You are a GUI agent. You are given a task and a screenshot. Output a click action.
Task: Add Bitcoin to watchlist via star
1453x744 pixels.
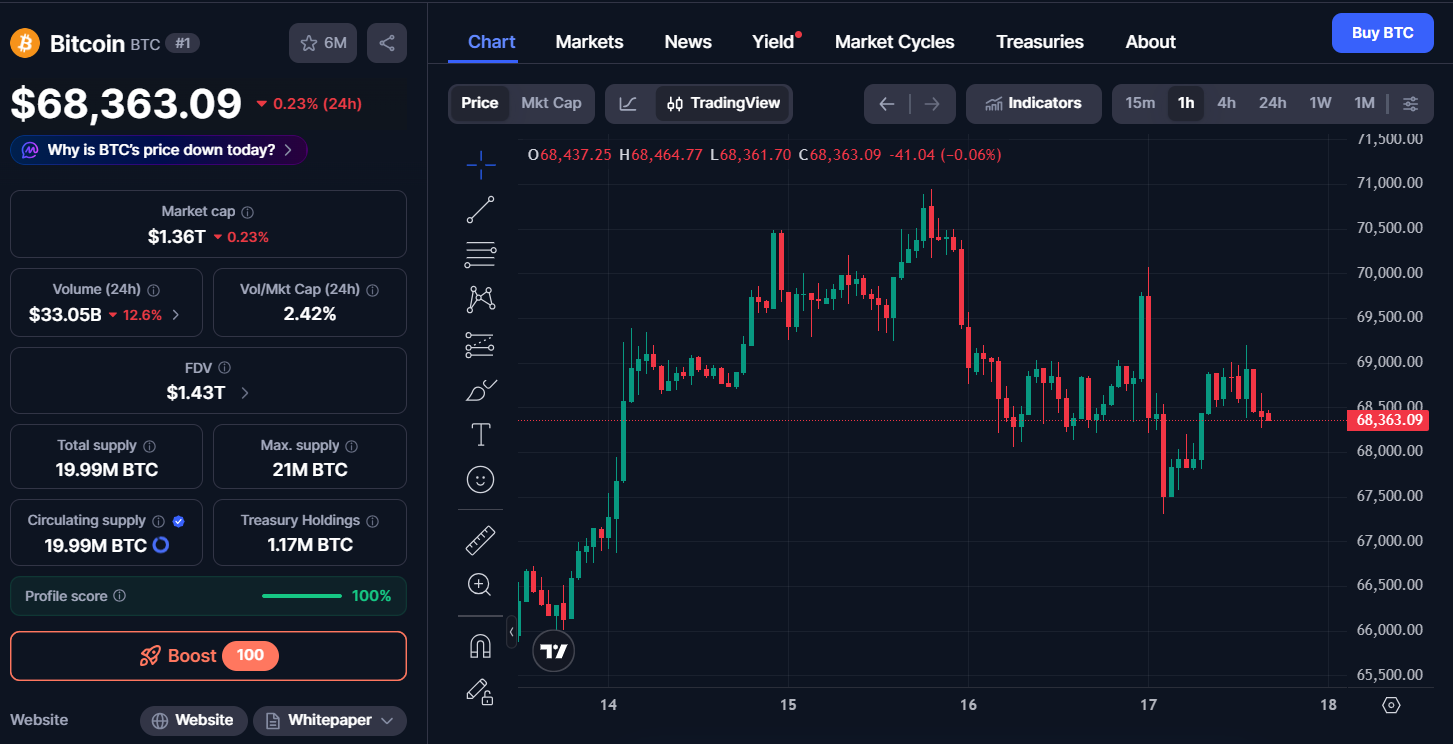(323, 43)
